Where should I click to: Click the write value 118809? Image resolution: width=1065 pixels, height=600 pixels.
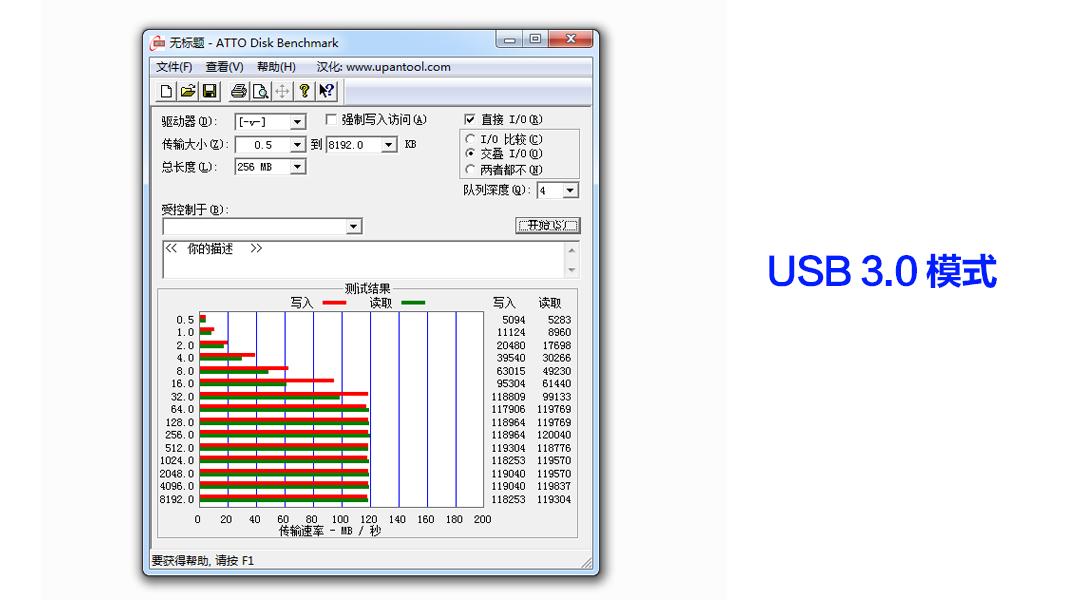pos(508,397)
